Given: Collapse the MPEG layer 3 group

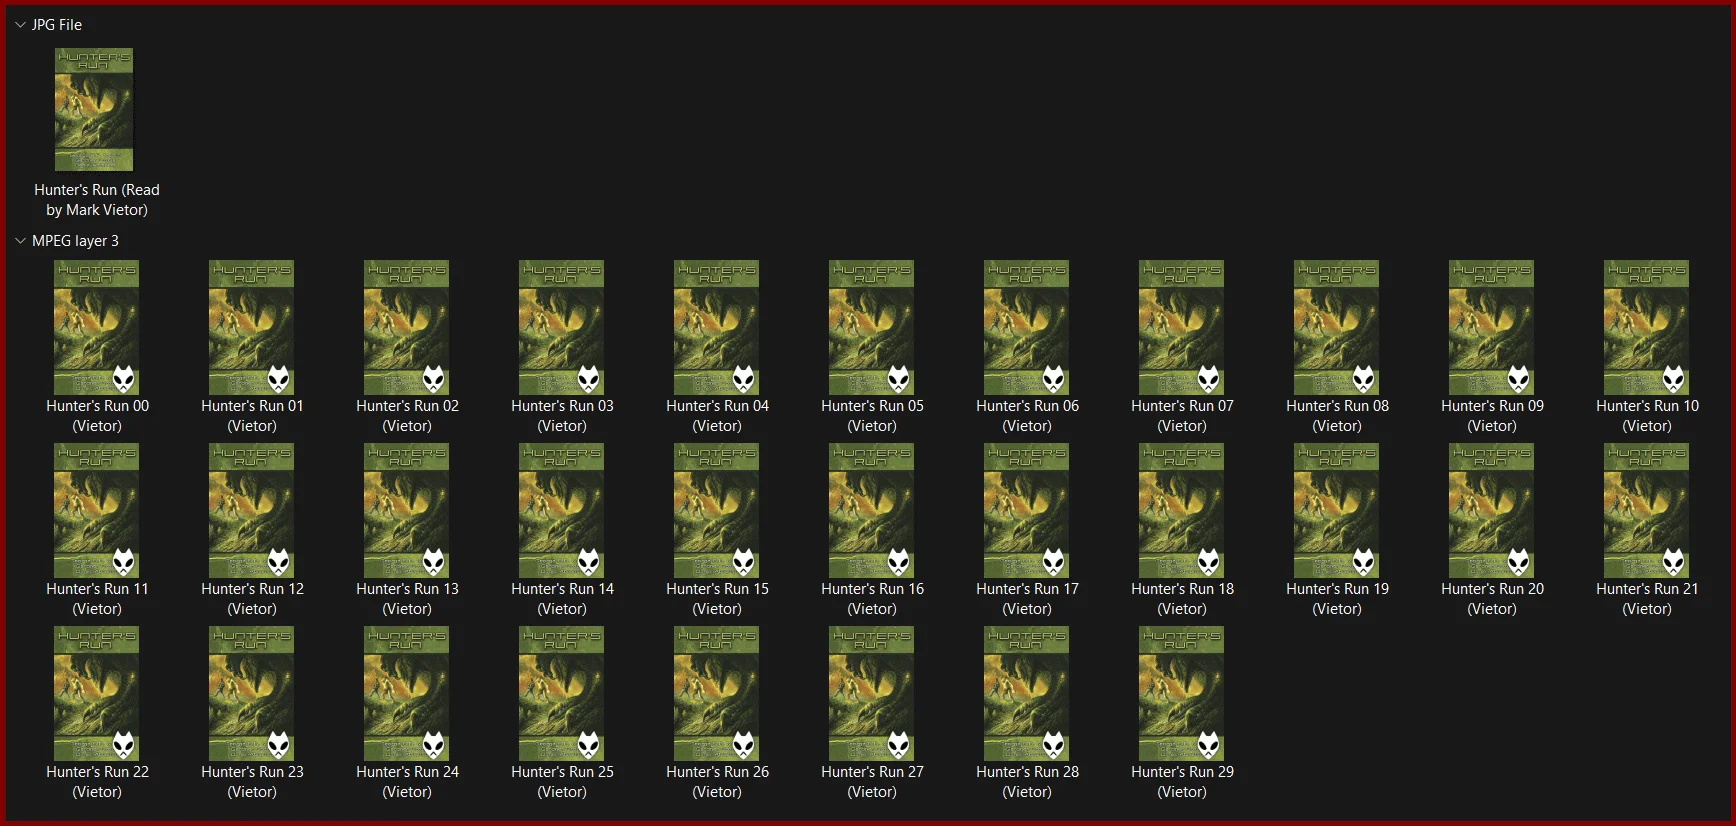Looking at the screenshot, I should [20, 241].
